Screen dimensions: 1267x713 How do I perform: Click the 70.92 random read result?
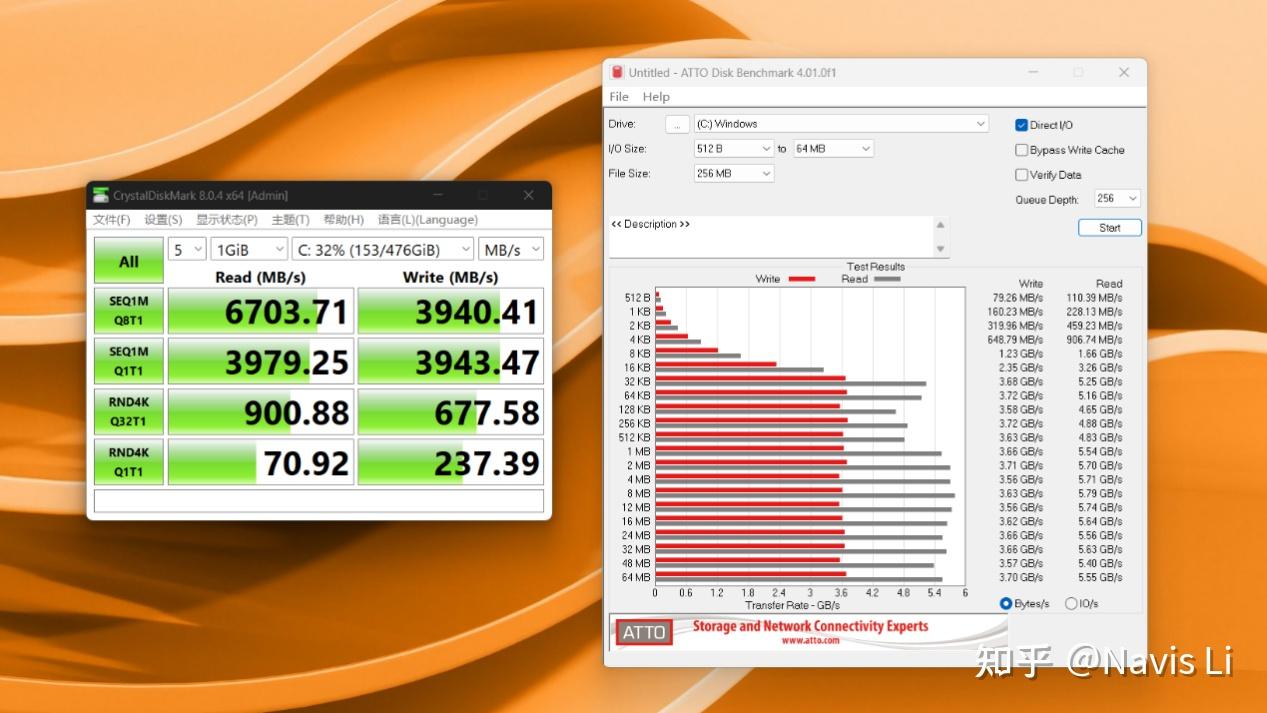point(261,462)
